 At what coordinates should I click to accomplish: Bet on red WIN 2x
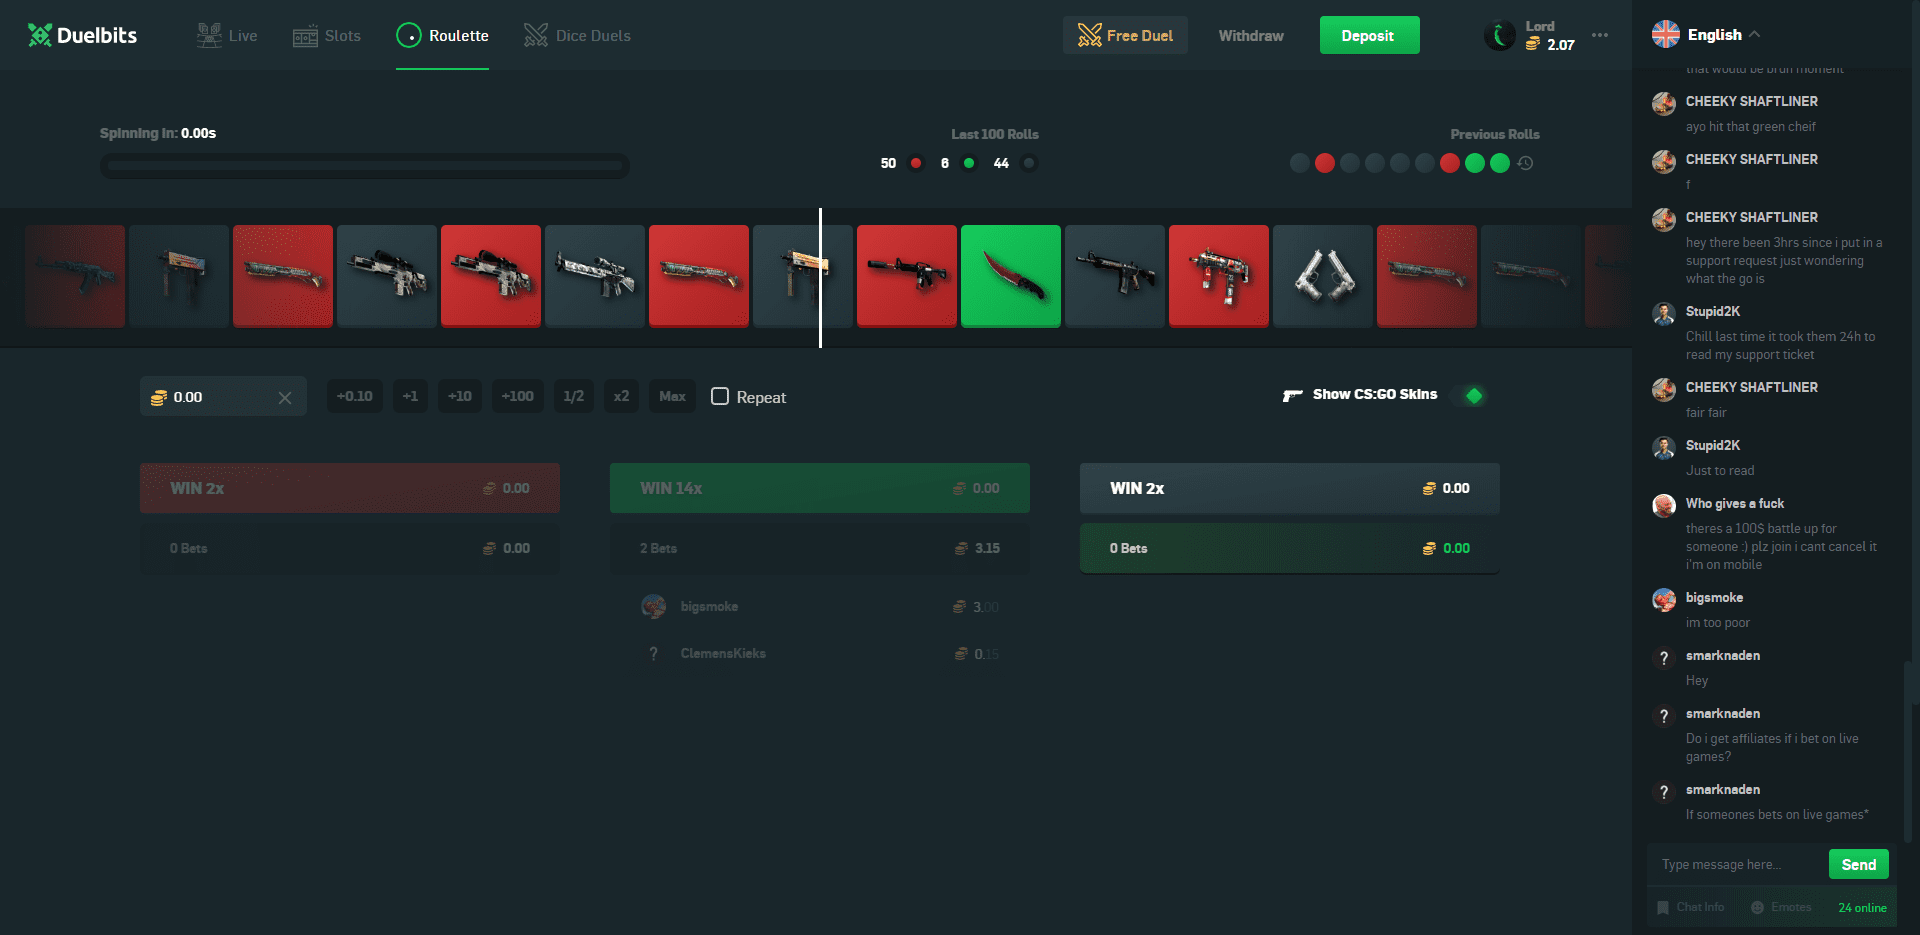coord(350,488)
